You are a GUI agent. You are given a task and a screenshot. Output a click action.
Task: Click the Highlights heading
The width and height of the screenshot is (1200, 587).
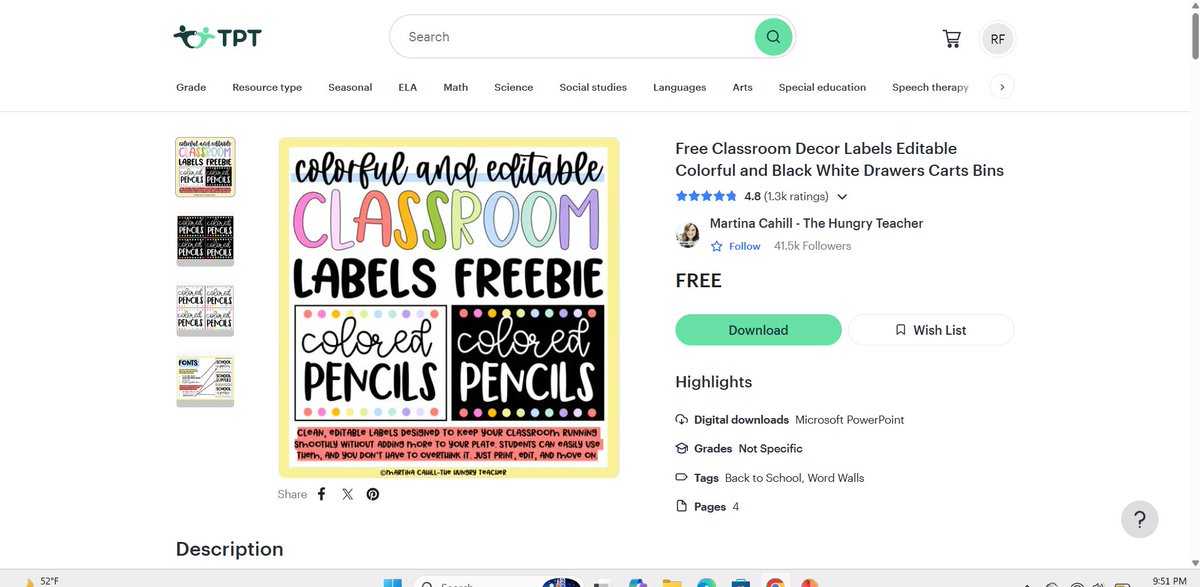(714, 382)
